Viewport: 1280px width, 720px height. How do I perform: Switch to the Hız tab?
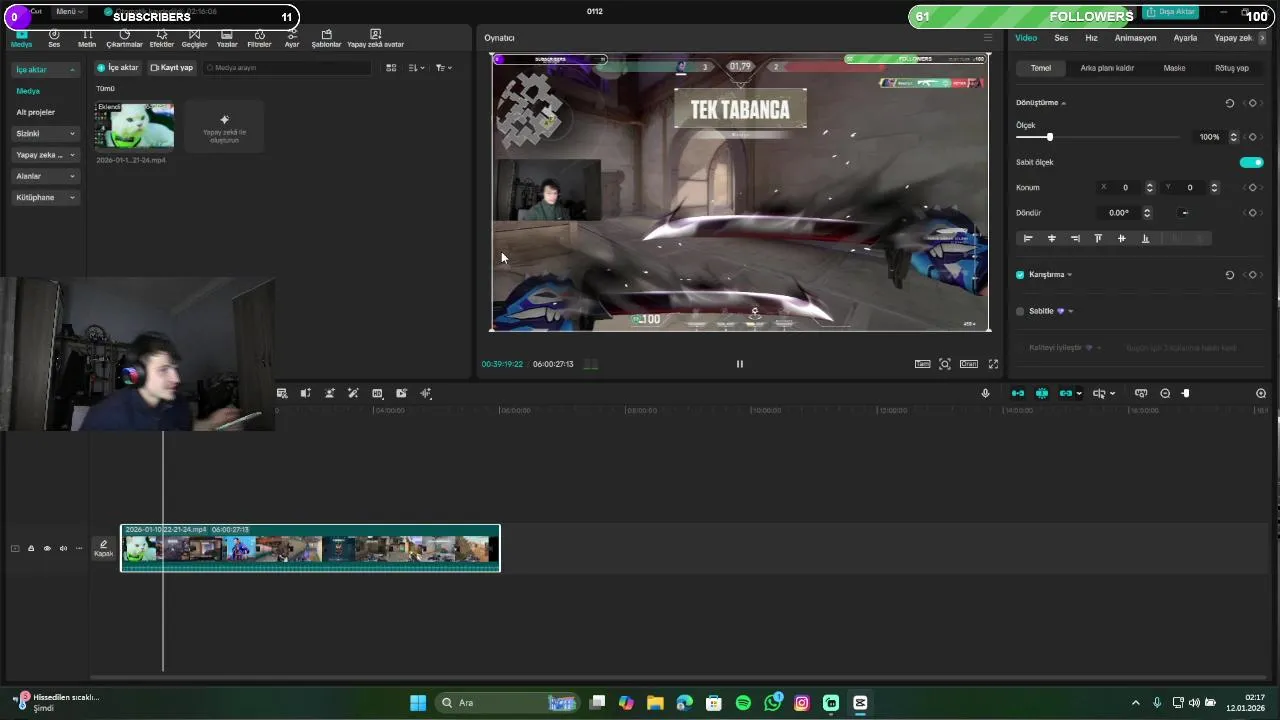pos(1091,38)
